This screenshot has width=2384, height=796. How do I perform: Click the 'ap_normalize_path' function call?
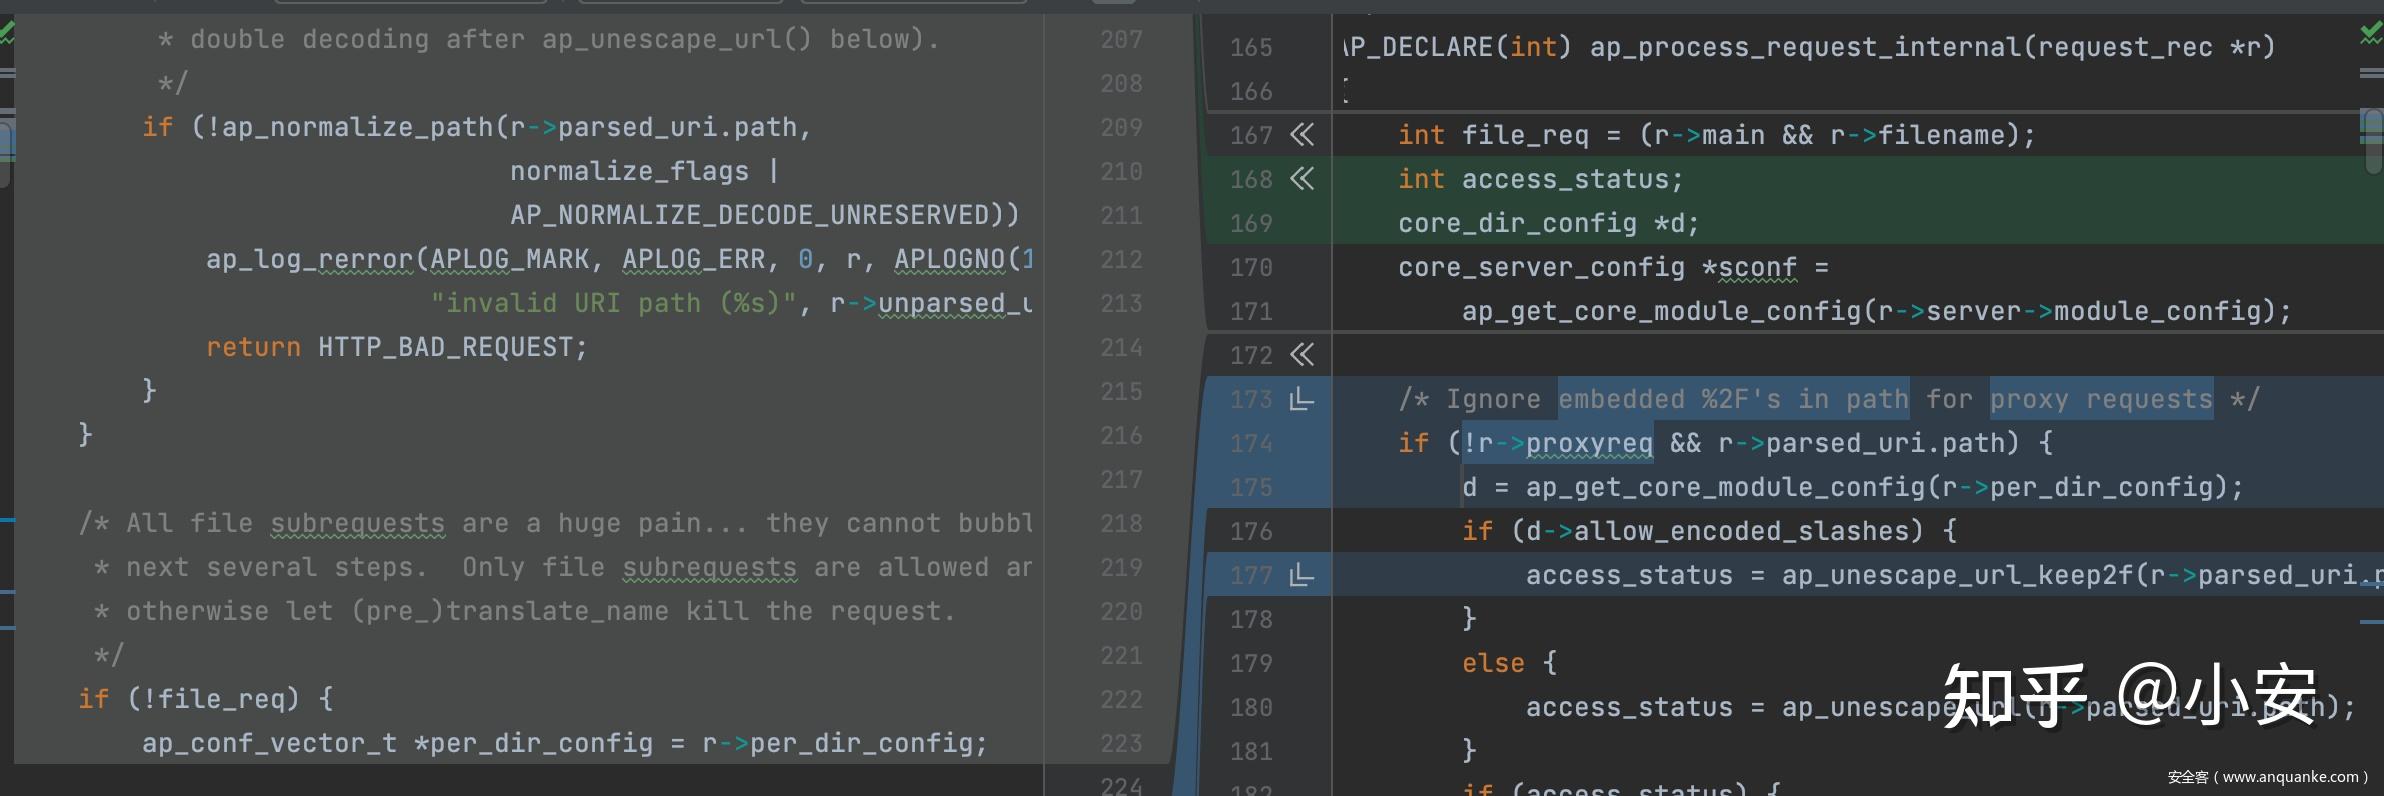point(357,127)
